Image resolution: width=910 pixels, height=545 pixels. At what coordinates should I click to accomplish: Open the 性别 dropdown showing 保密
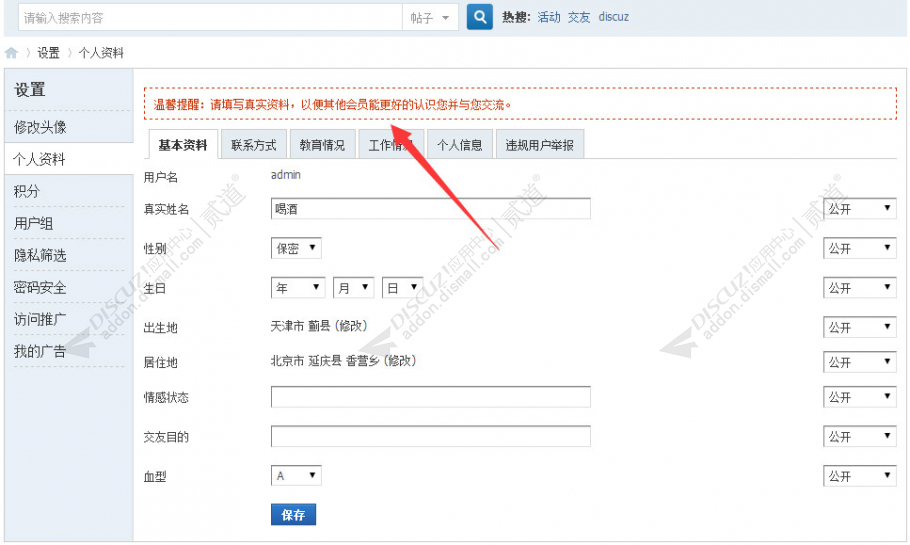(296, 248)
